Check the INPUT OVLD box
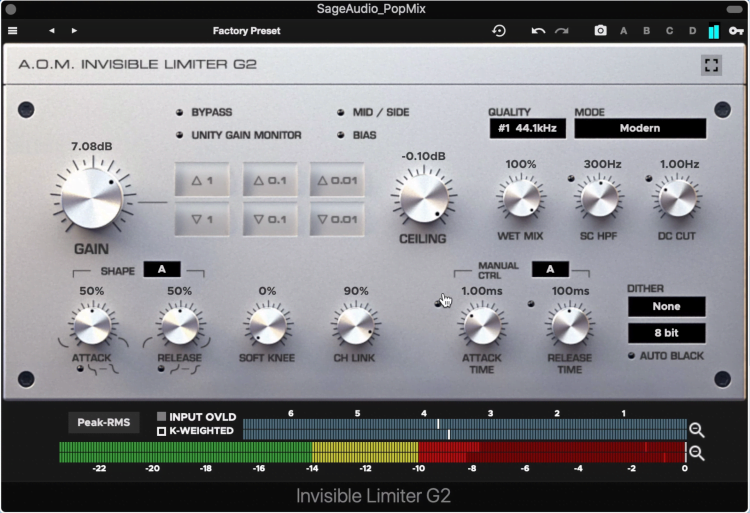The width and height of the screenshot is (750, 513). (162, 416)
